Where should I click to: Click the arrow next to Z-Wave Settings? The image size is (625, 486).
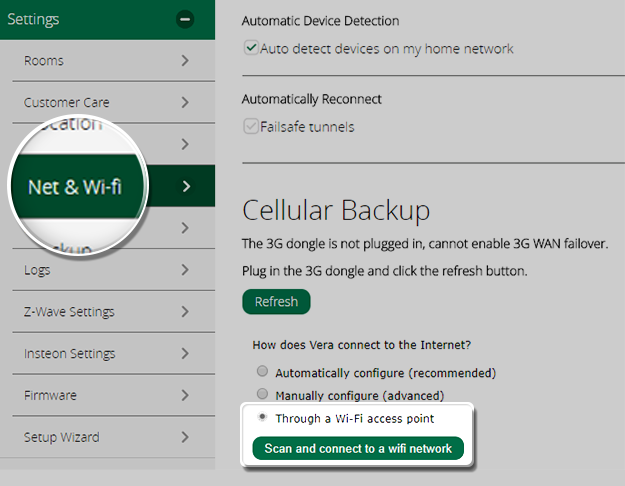(185, 312)
